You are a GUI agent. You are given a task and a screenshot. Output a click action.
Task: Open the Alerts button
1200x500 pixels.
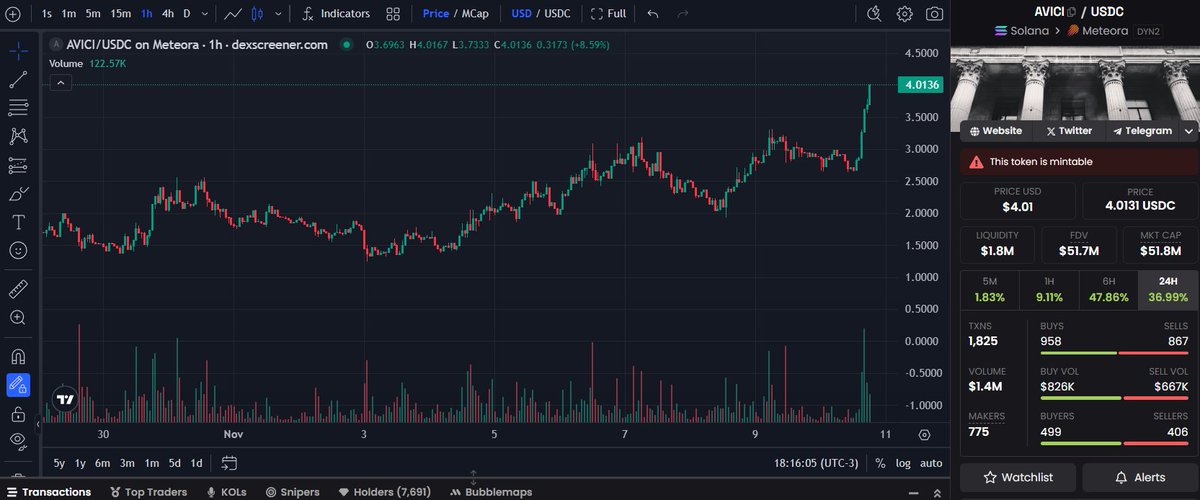coord(1139,477)
